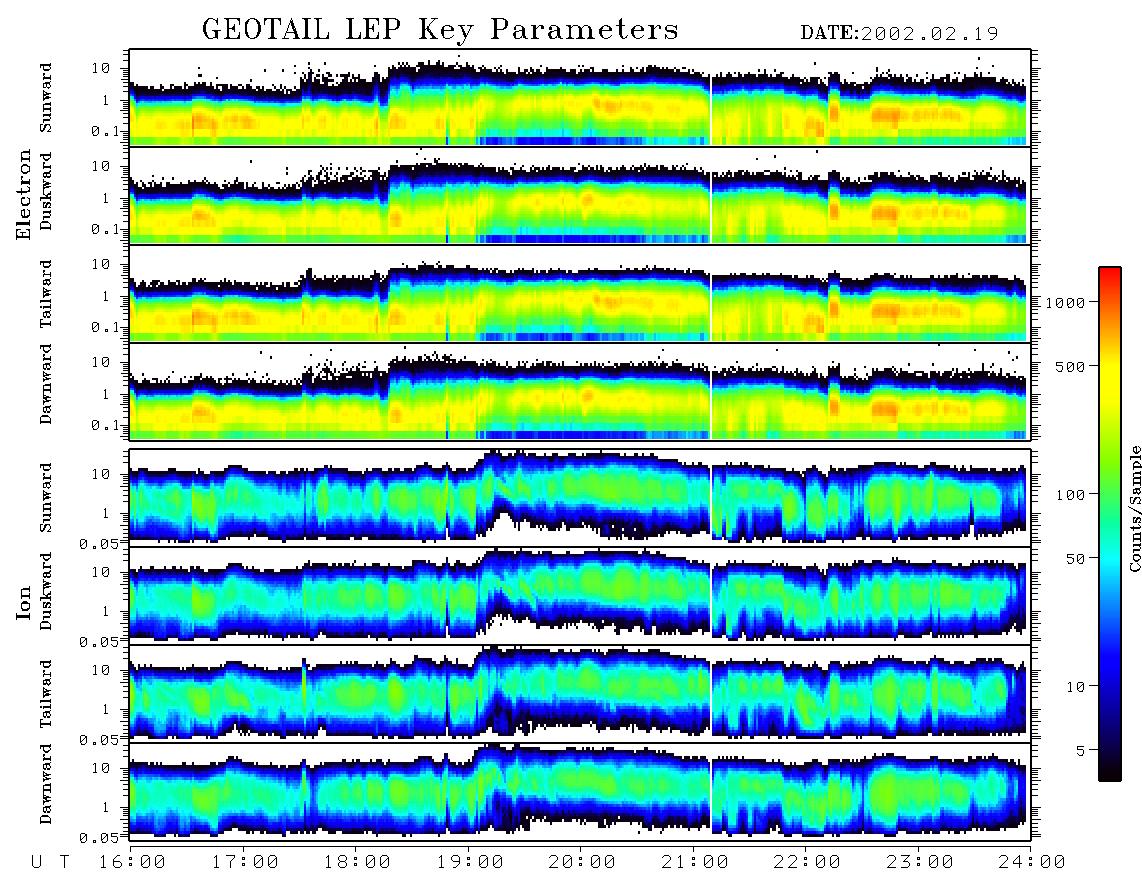Click the Ion Tailward panel label
1142x880 pixels.
coord(46,694)
